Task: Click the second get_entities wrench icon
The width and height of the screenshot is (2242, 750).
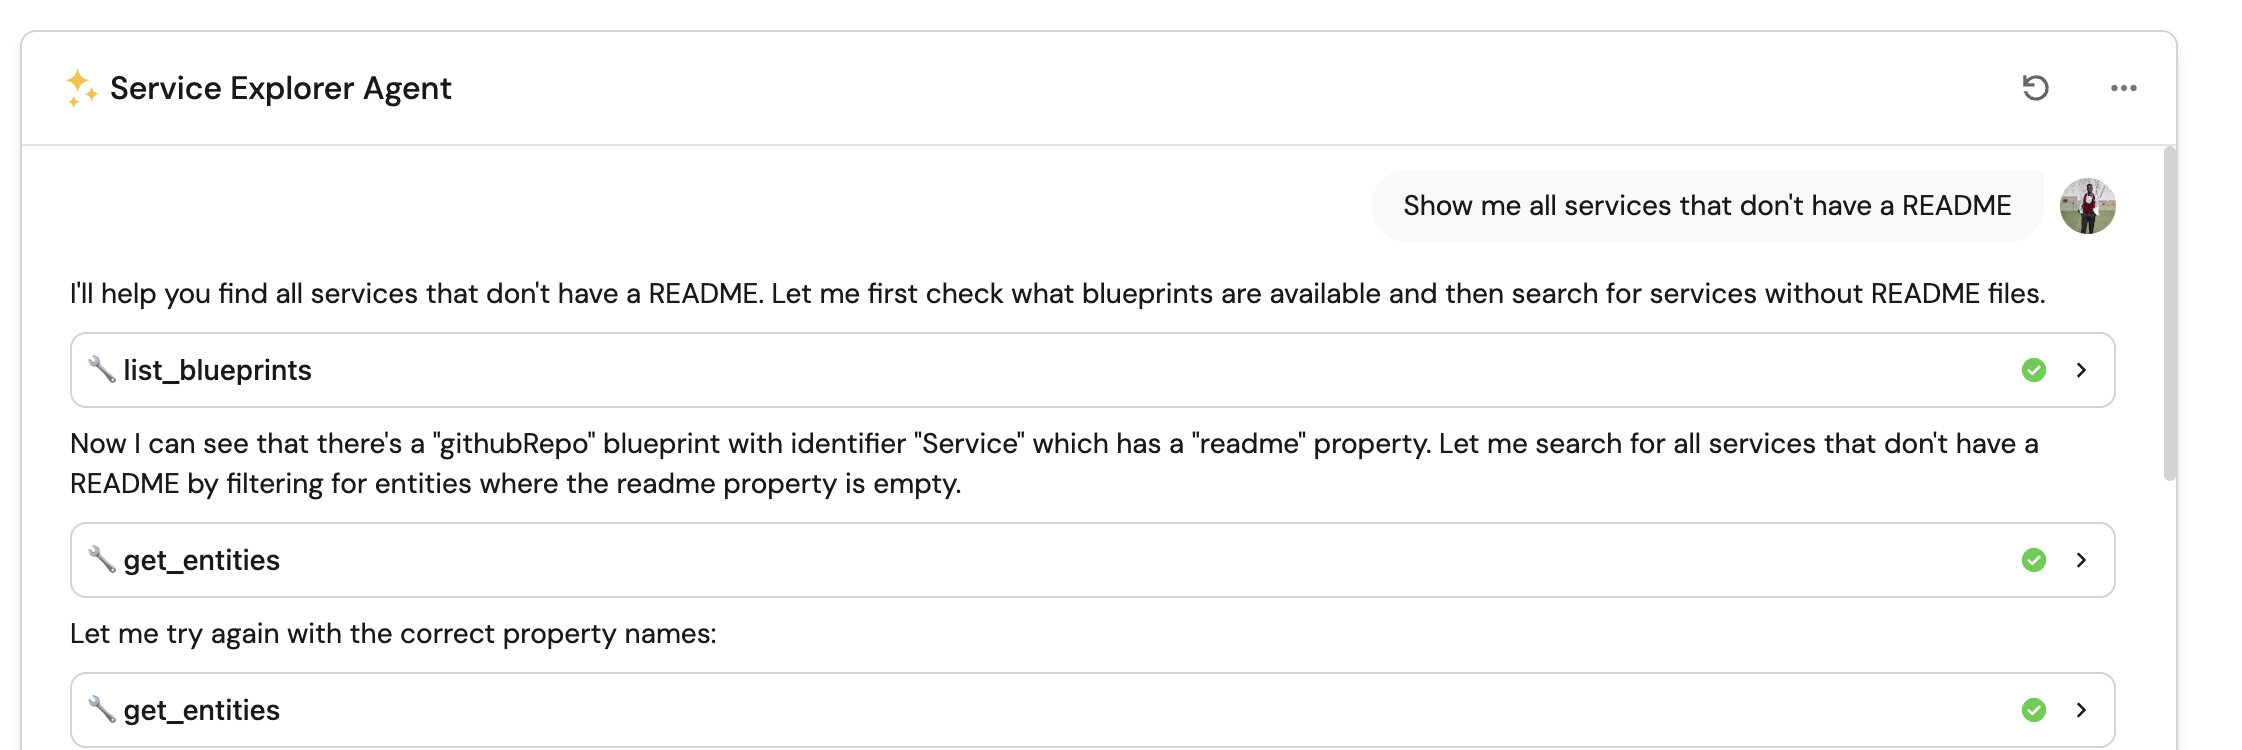Action: pyautogui.click(x=101, y=709)
